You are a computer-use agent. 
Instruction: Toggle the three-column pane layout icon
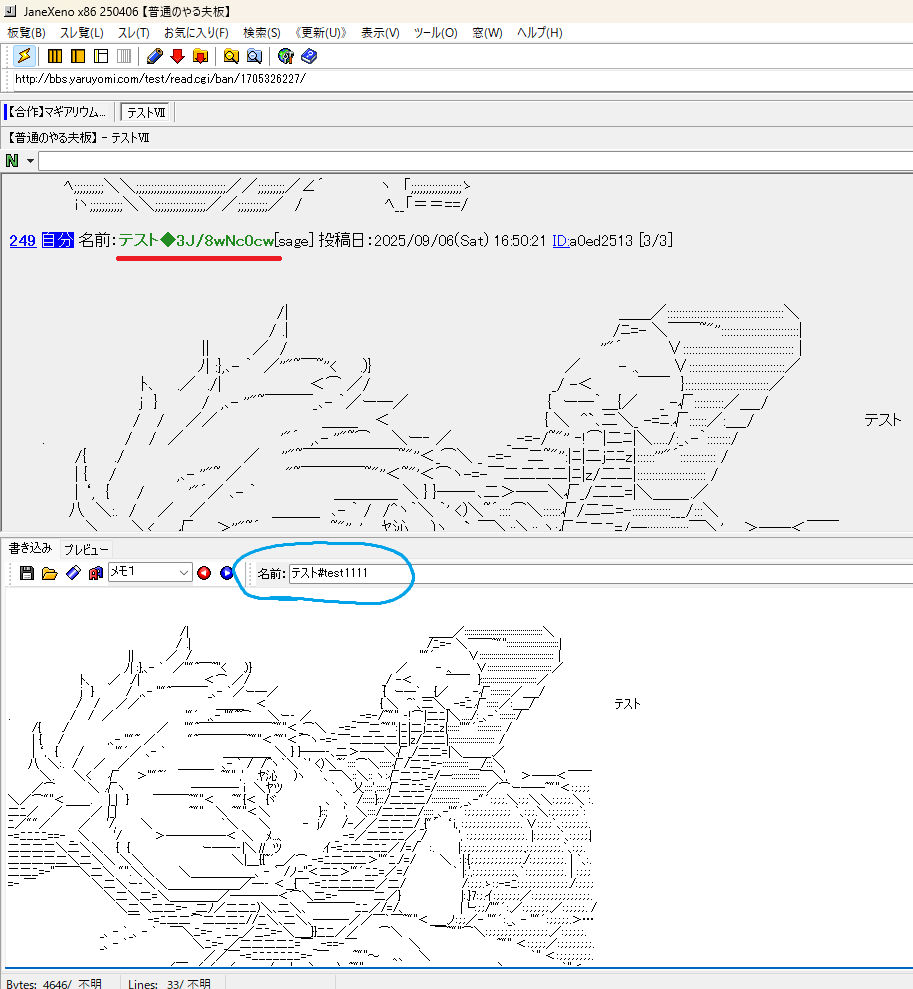55,56
